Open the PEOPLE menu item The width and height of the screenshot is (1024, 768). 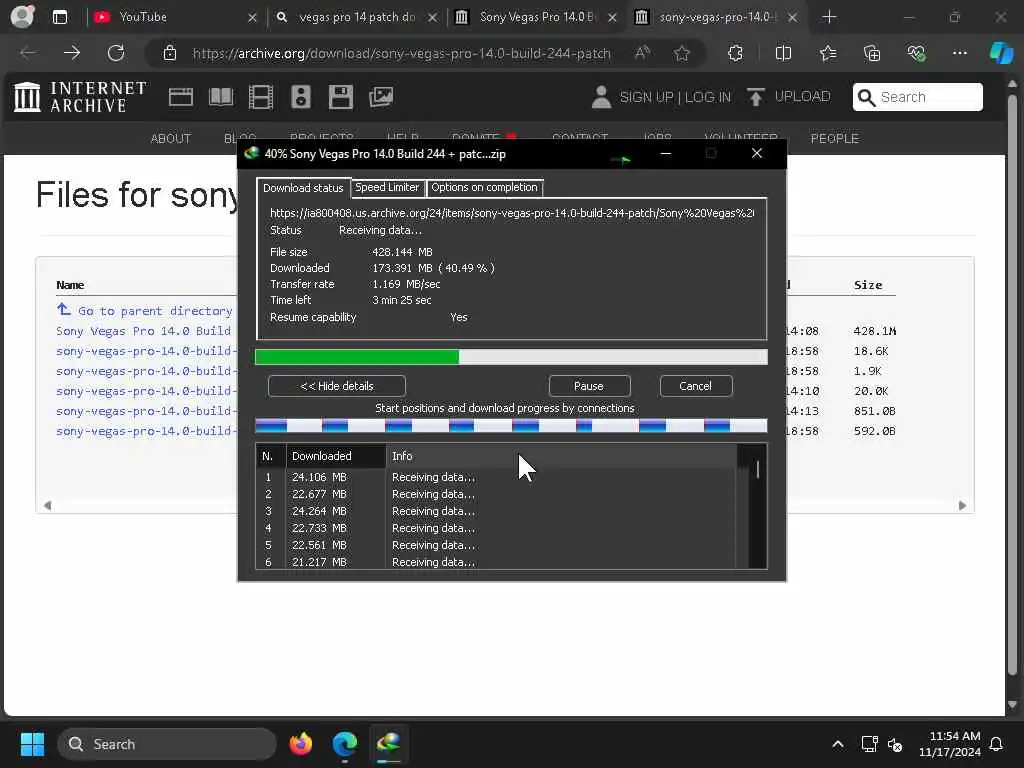pyautogui.click(x=835, y=138)
